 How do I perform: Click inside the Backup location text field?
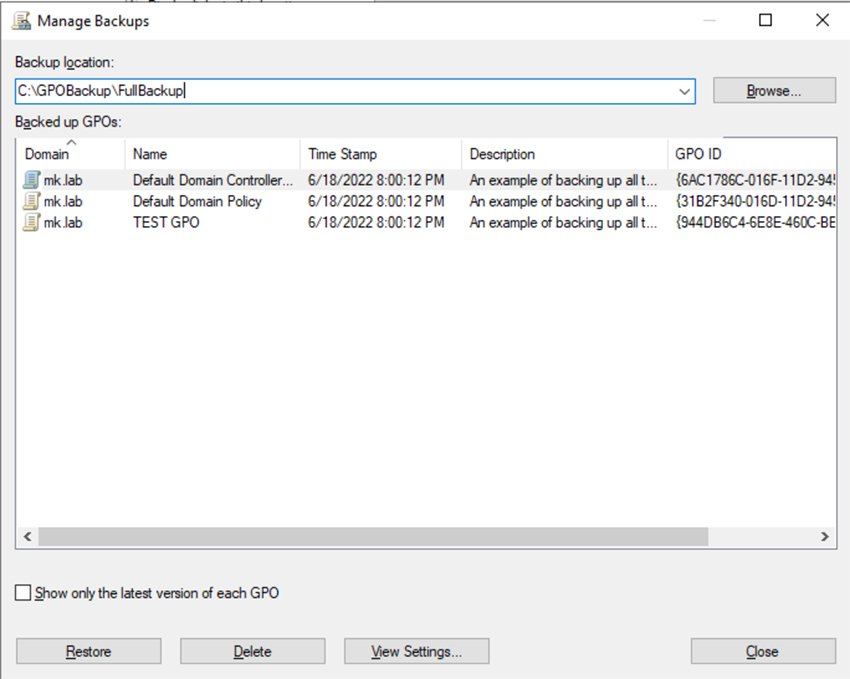300,90
